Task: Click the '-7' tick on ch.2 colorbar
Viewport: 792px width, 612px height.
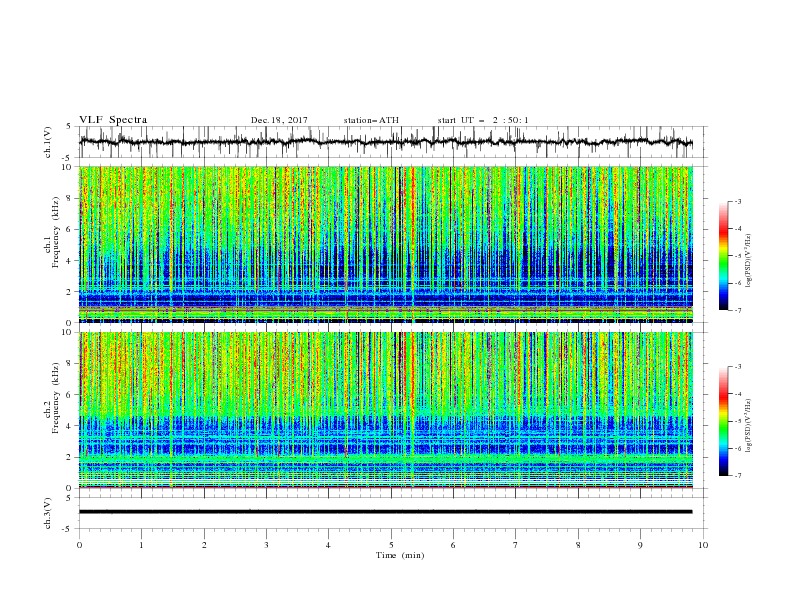Action: pyautogui.click(x=738, y=475)
